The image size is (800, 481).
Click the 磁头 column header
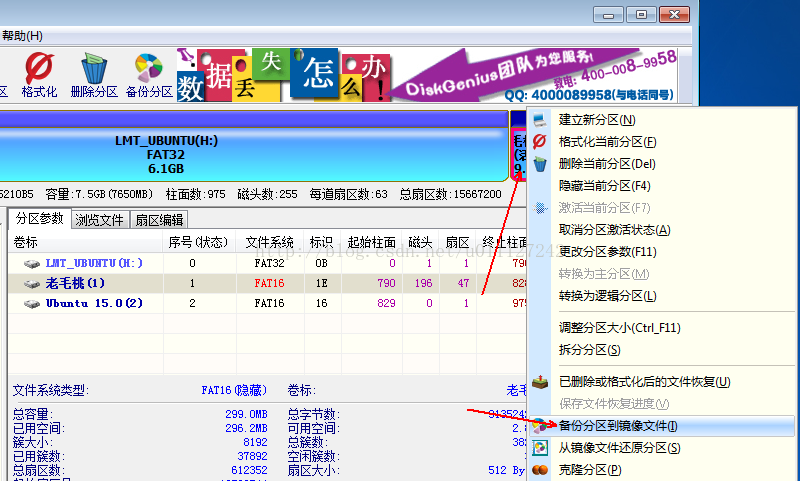(x=420, y=242)
